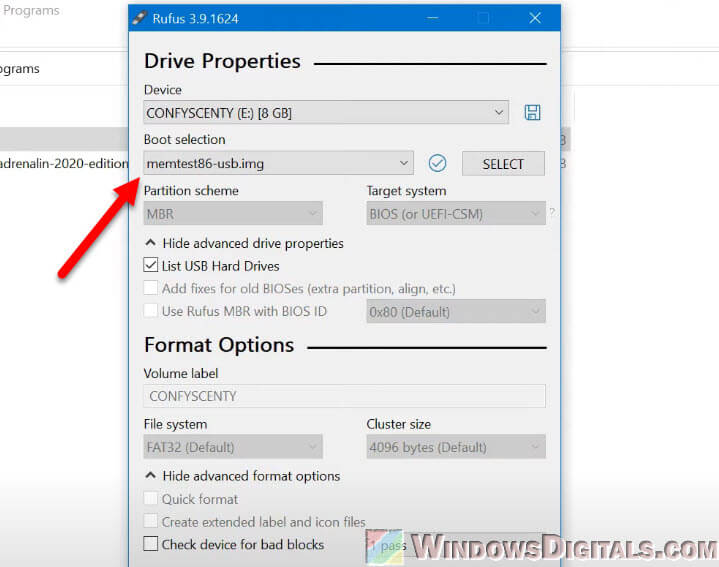This screenshot has width=719, height=567.
Task: Click the save disk image icon
Action: click(x=532, y=112)
